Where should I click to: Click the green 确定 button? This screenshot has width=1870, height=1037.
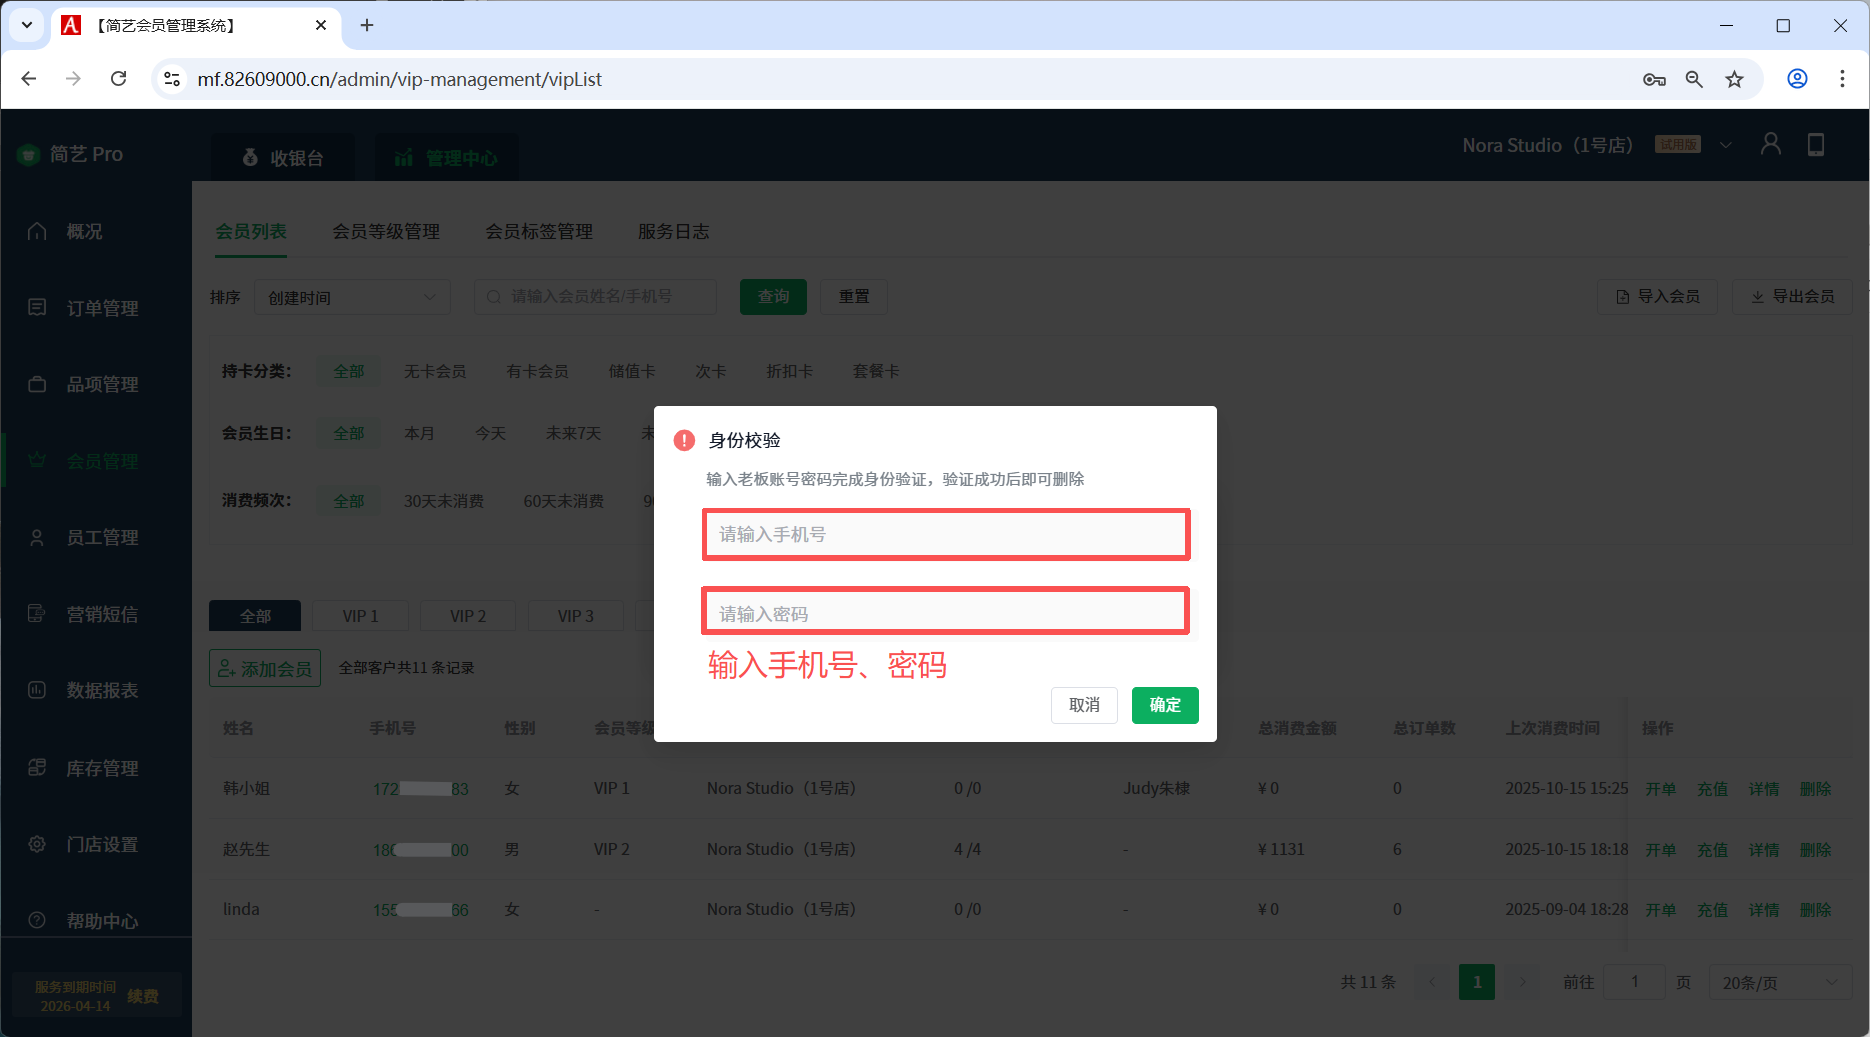pos(1164,705)
